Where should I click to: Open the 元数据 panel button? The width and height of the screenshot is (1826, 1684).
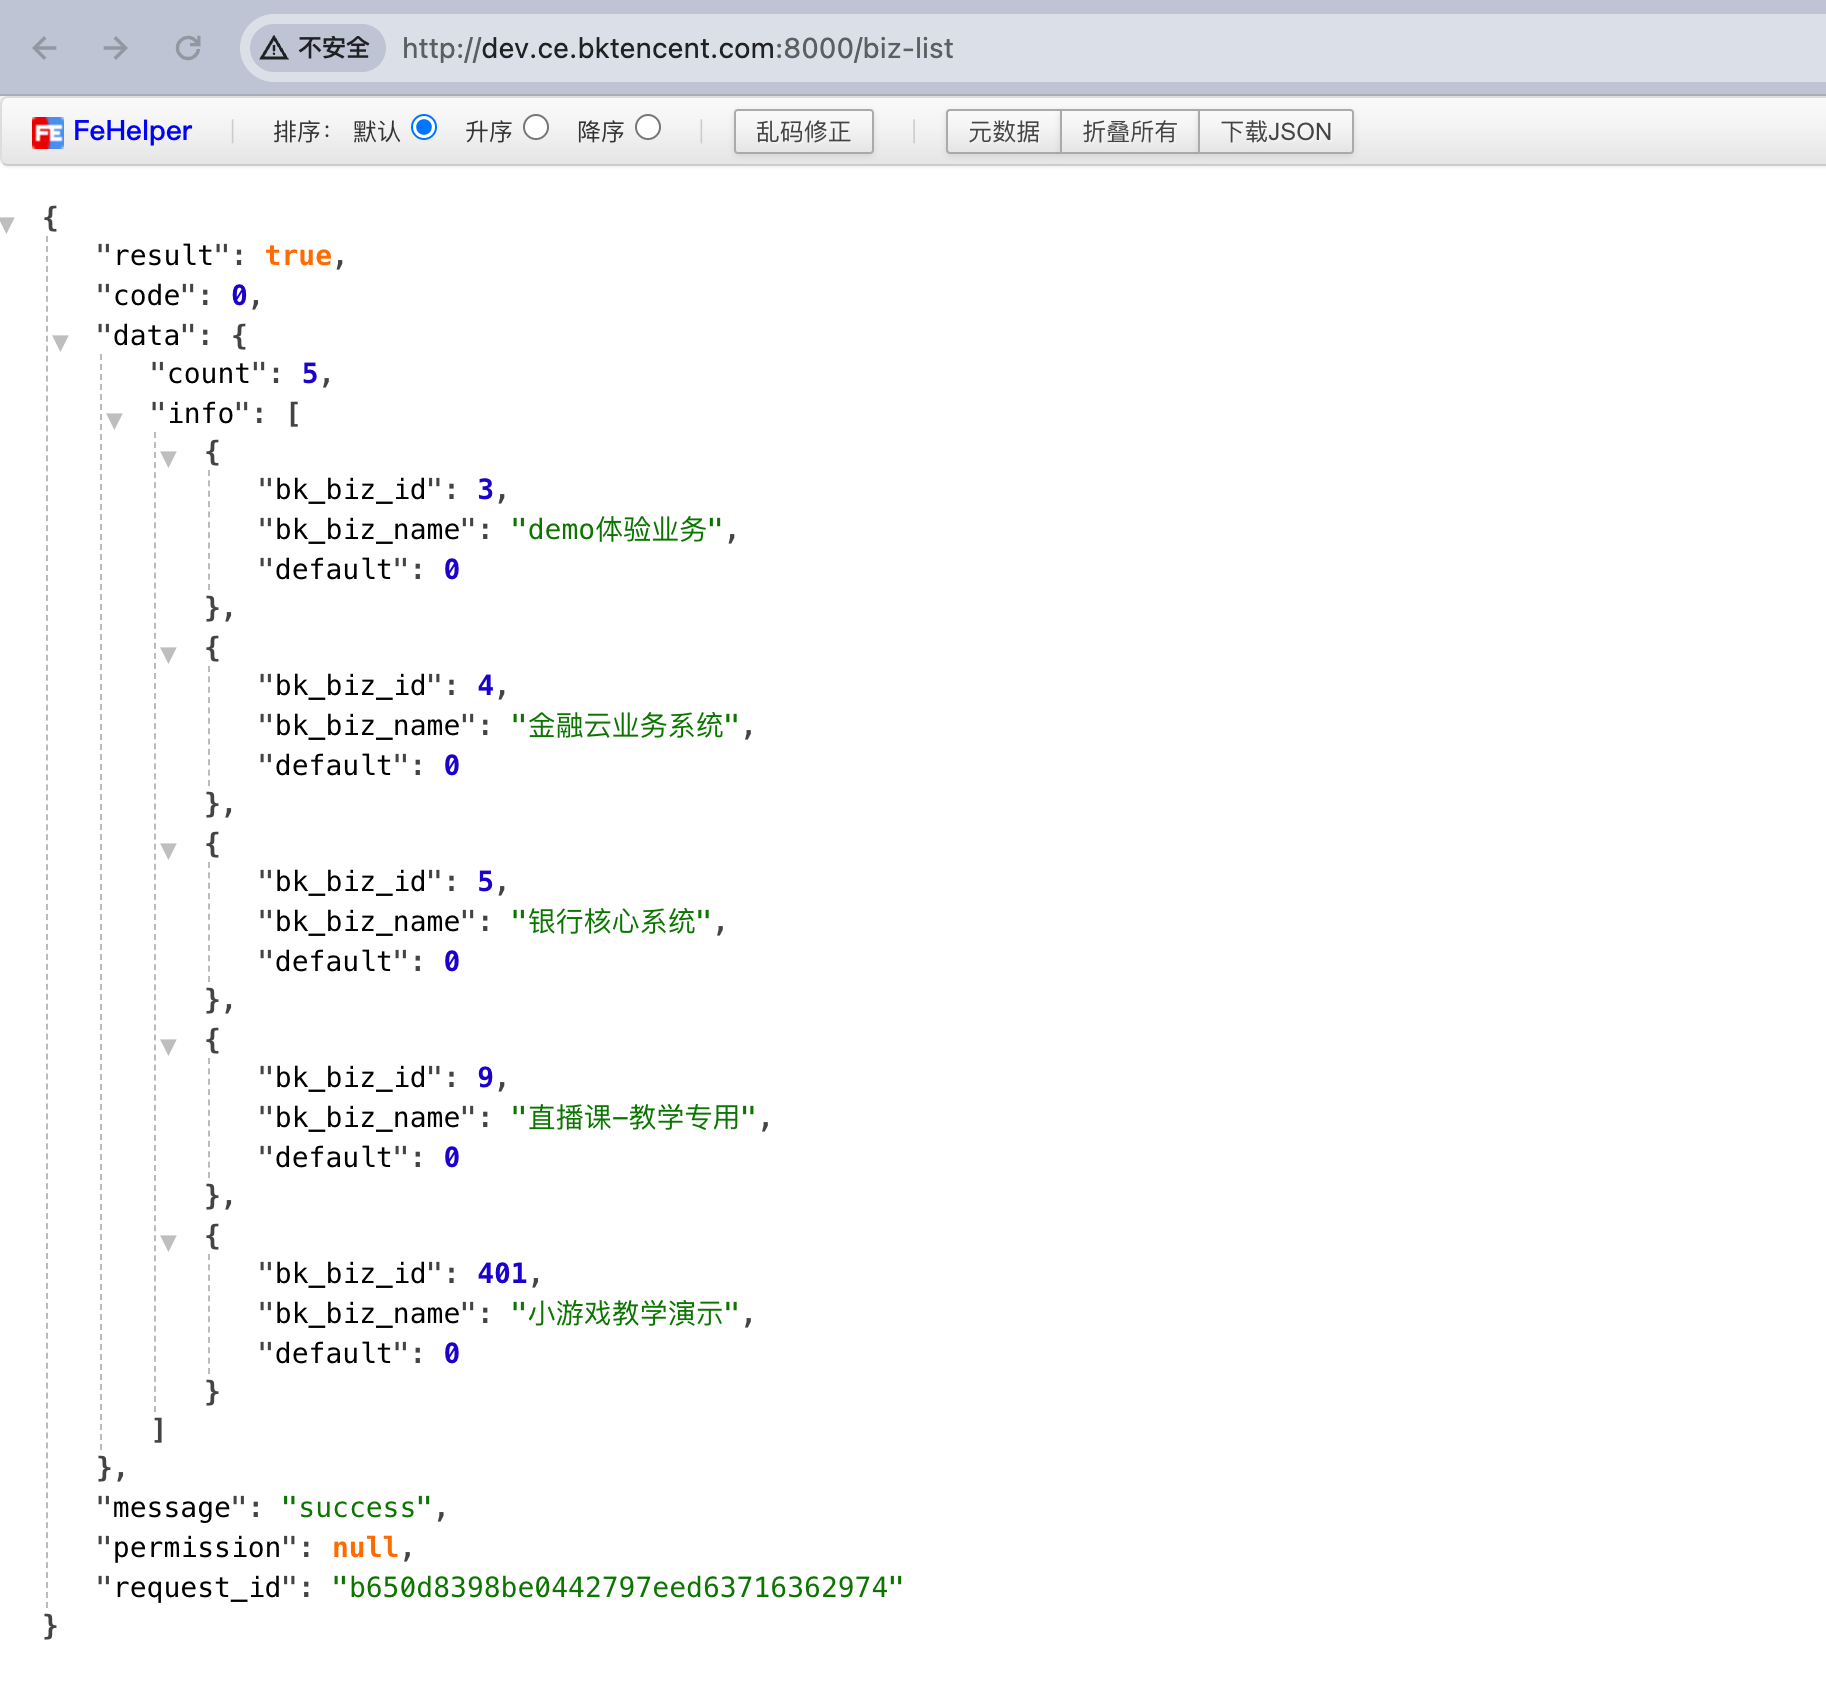pos(1003,131)
